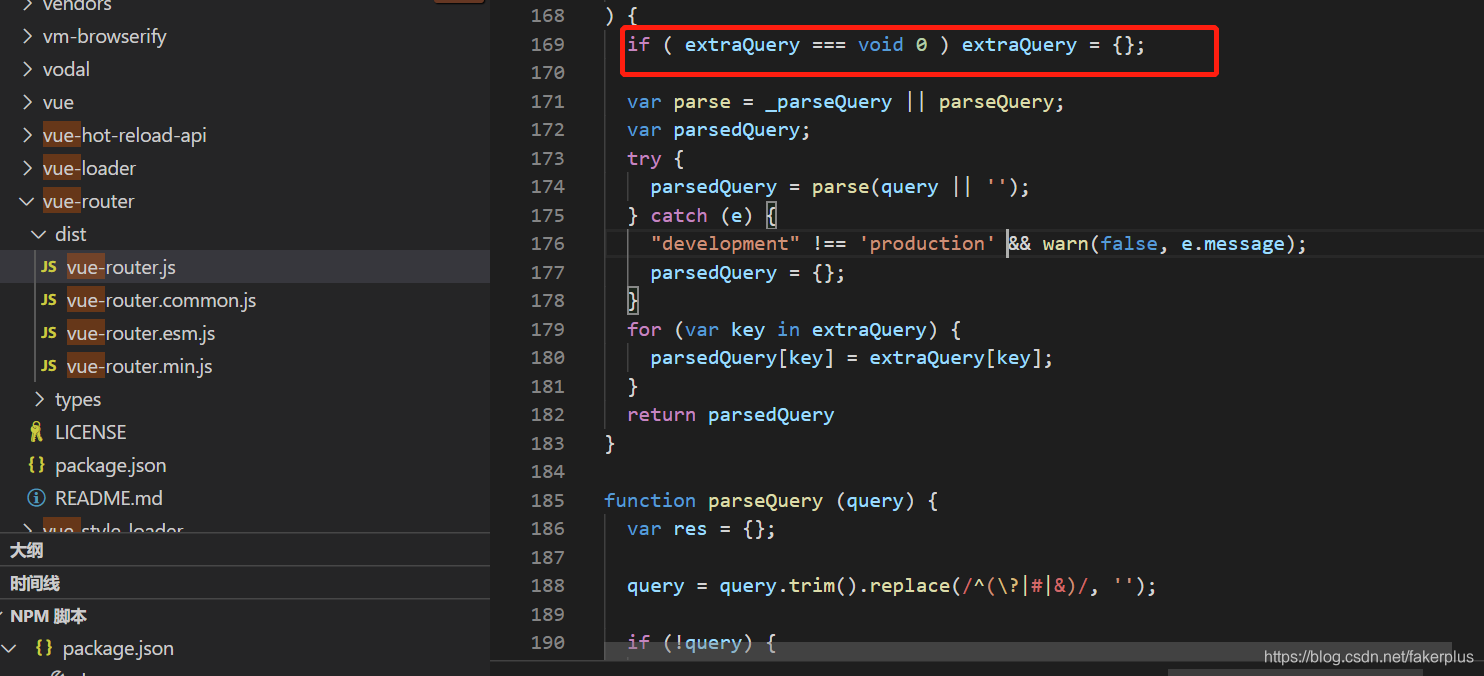The image size is (1484, 676).
Task: Click the LICENSE key icon
Action: tap(36, 433)
